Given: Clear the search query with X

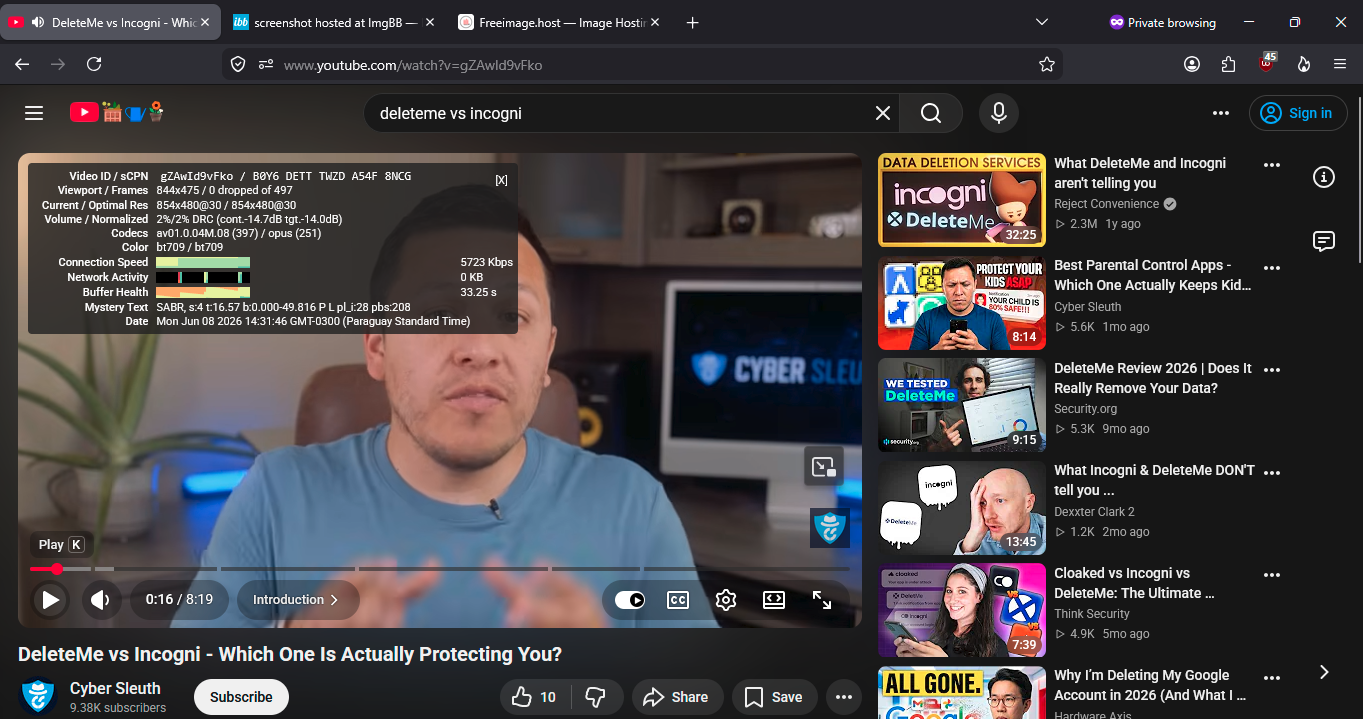Looking at the screenshot, I should click(x=883, y=113).
